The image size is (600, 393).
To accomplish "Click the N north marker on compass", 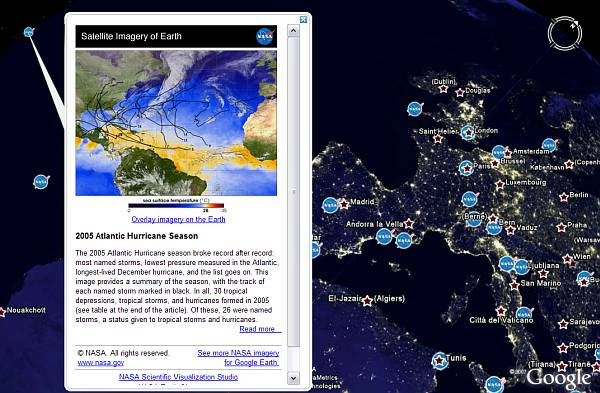I will click(574, 25).
